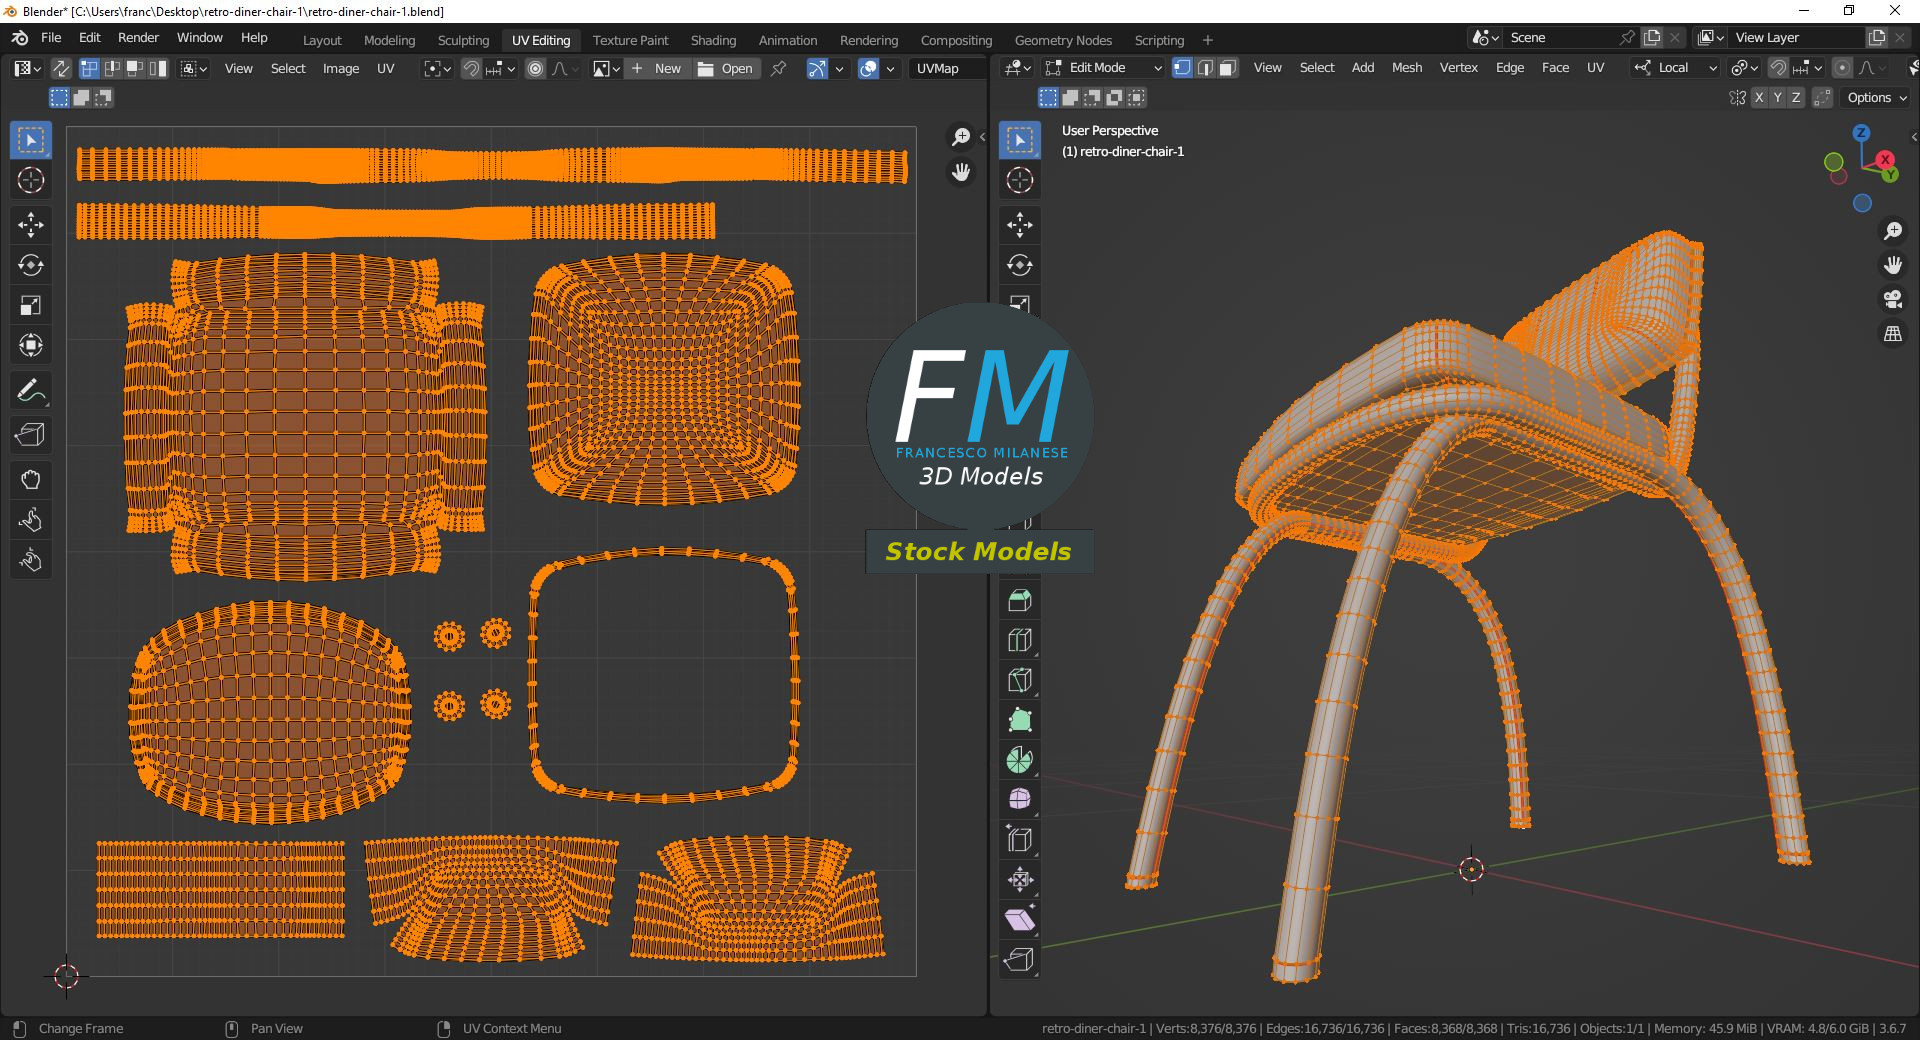This screenshot has height=1040, width=1920.
Task: Click the camera view icon in the viewport sidebar
Action: click(1893, 299)
